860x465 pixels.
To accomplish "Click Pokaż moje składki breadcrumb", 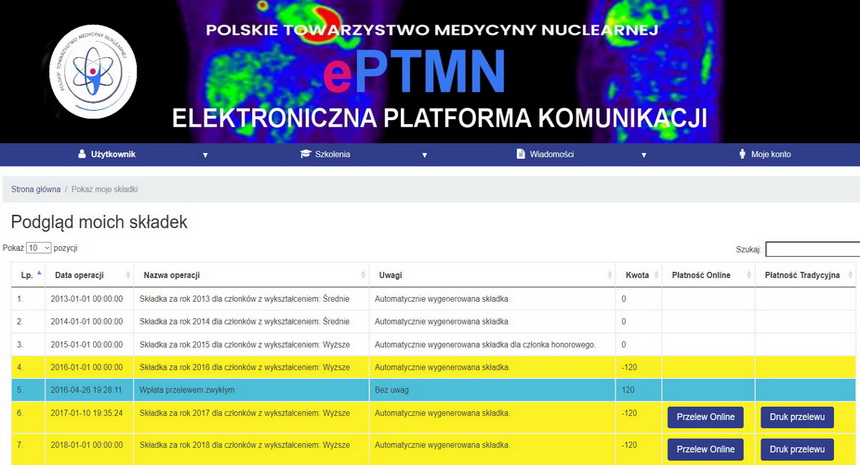I will (104, 189).
